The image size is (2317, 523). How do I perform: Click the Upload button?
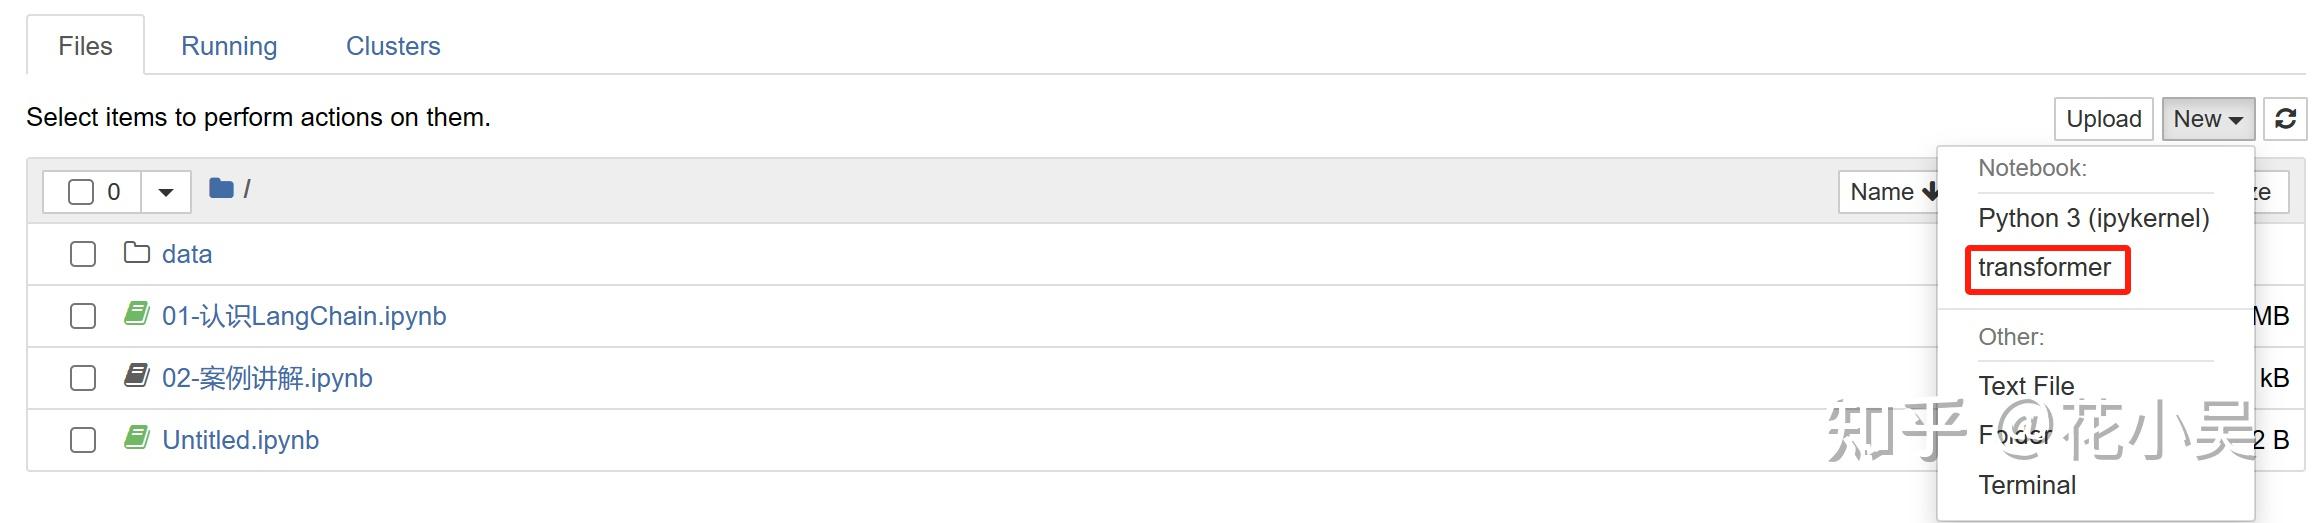(2103, 119)
